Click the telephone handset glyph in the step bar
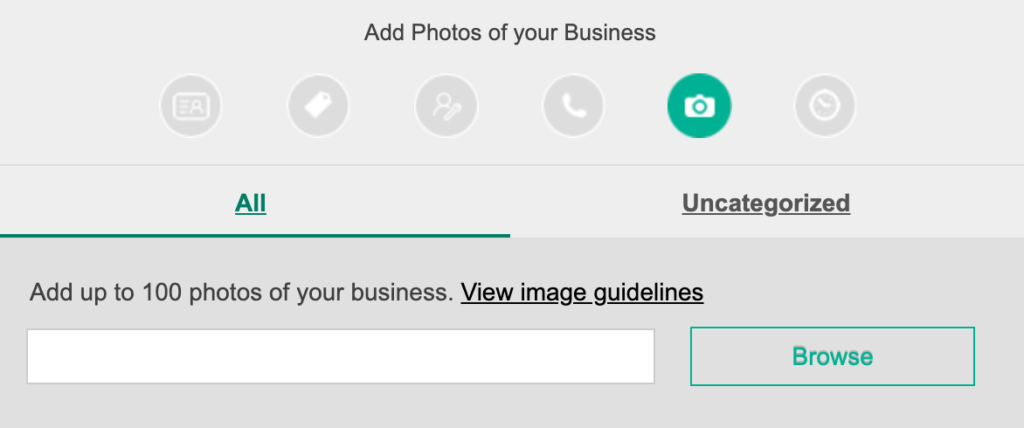The width and height of the screenshot is (1024, 428). pyautogui.click(x=573, y=106)
